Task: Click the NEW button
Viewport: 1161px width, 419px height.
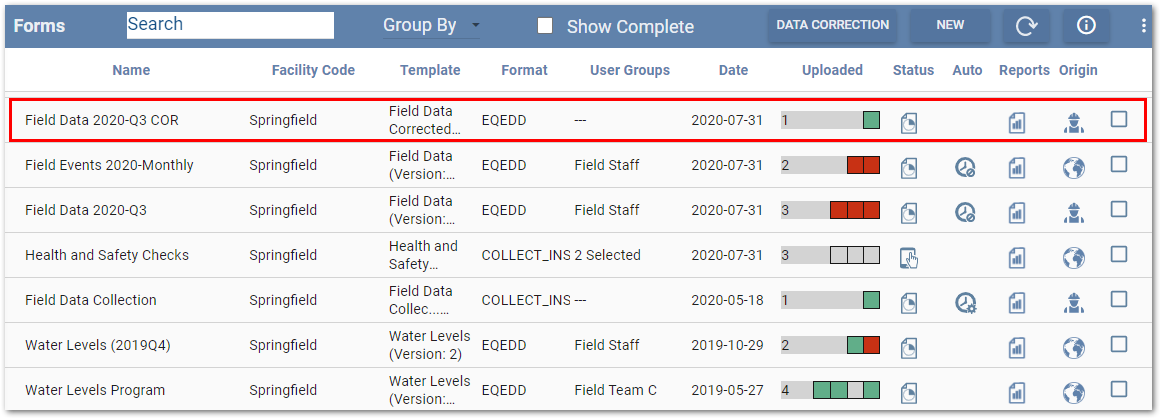Action: point(949,26)
